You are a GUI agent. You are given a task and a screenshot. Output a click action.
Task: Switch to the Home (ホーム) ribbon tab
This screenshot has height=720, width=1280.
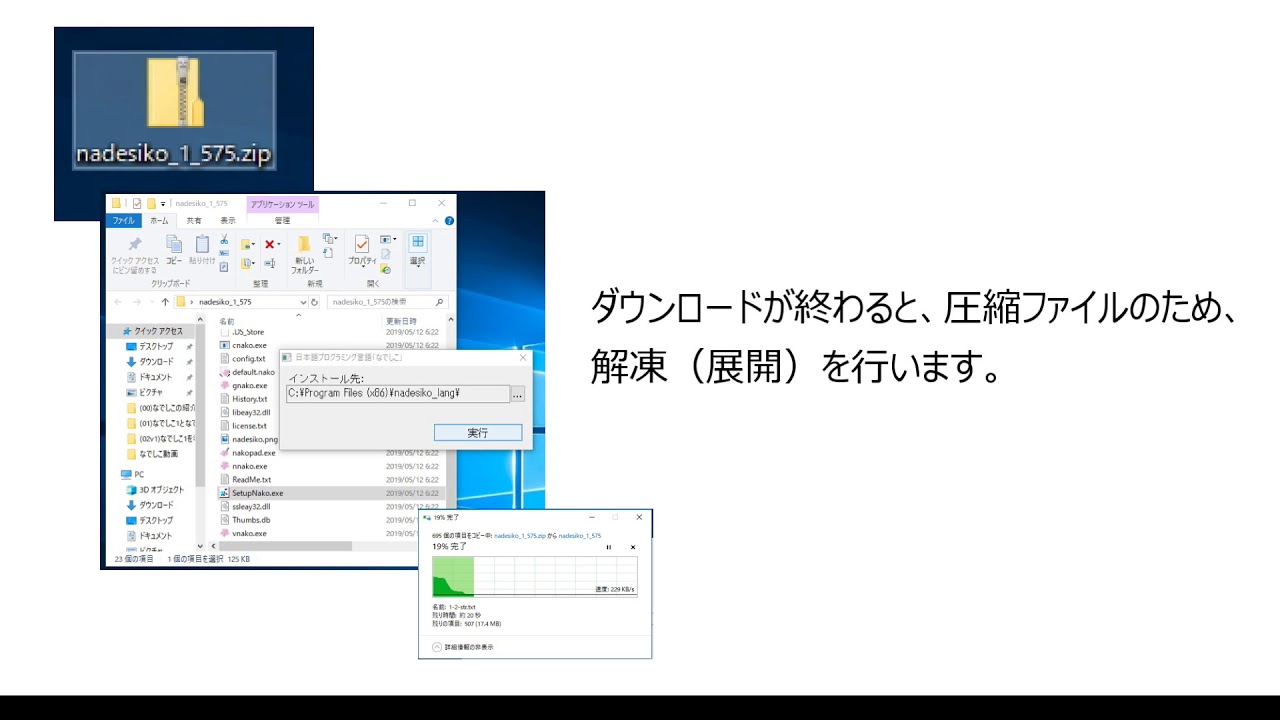[x=158, y=220]
